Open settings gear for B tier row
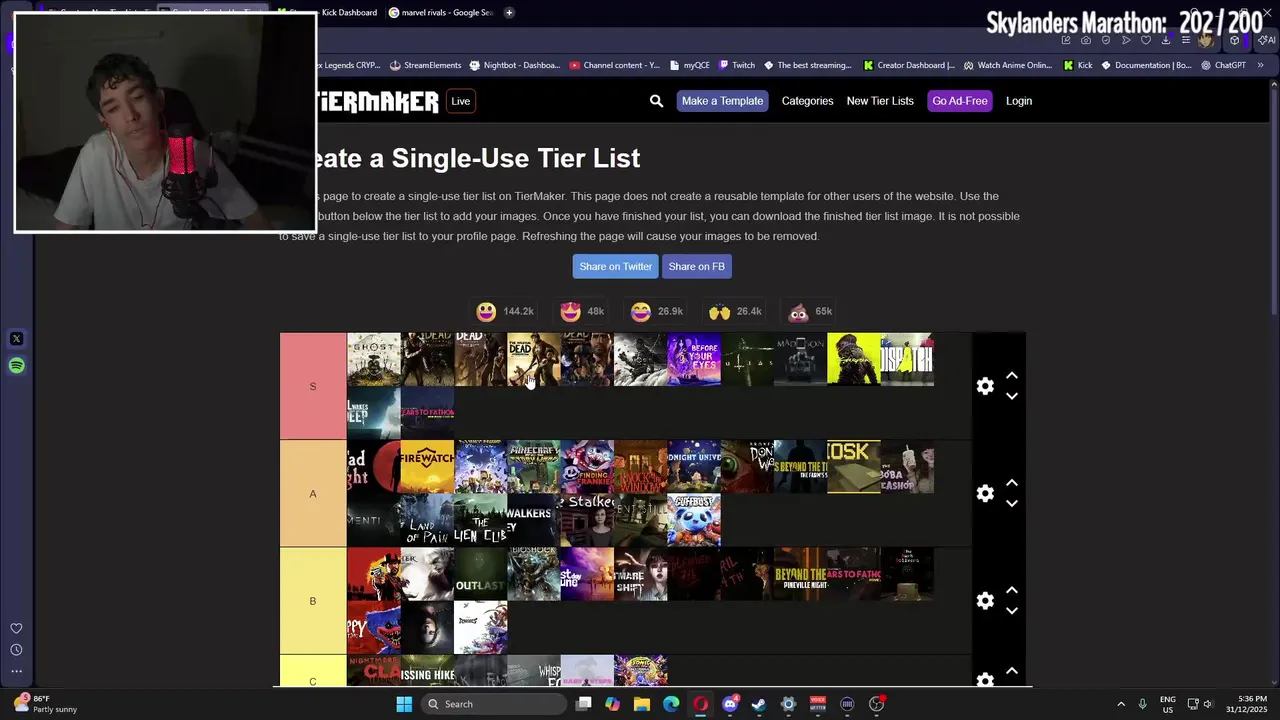 [x=985, y=600]
